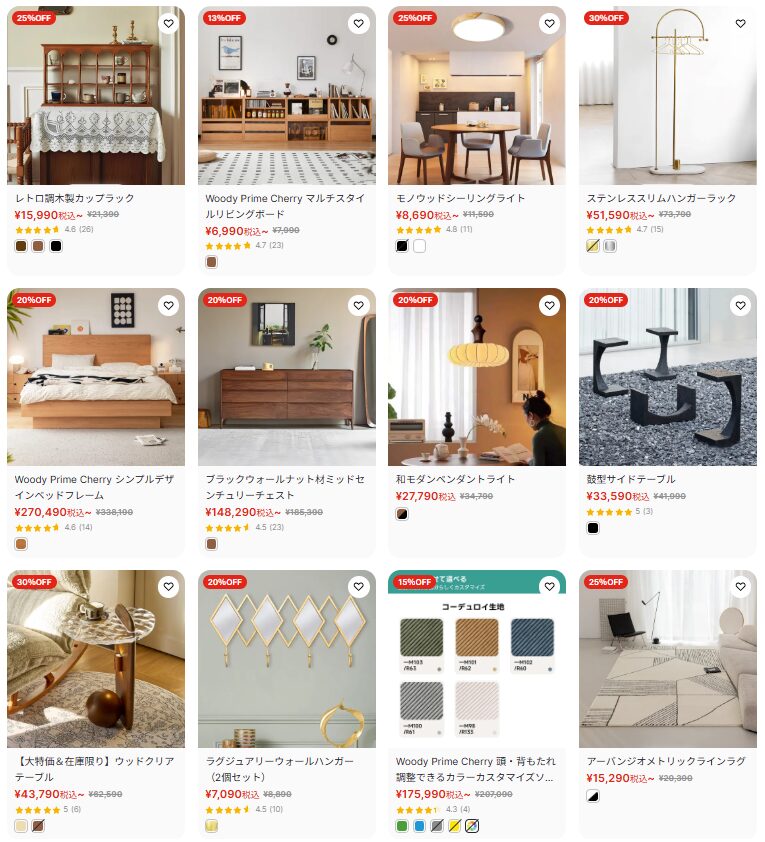Heart the ラグジュアリーウォールハンガー item
The height and width of the screenshot is (842, 765).
click(359, 587)
